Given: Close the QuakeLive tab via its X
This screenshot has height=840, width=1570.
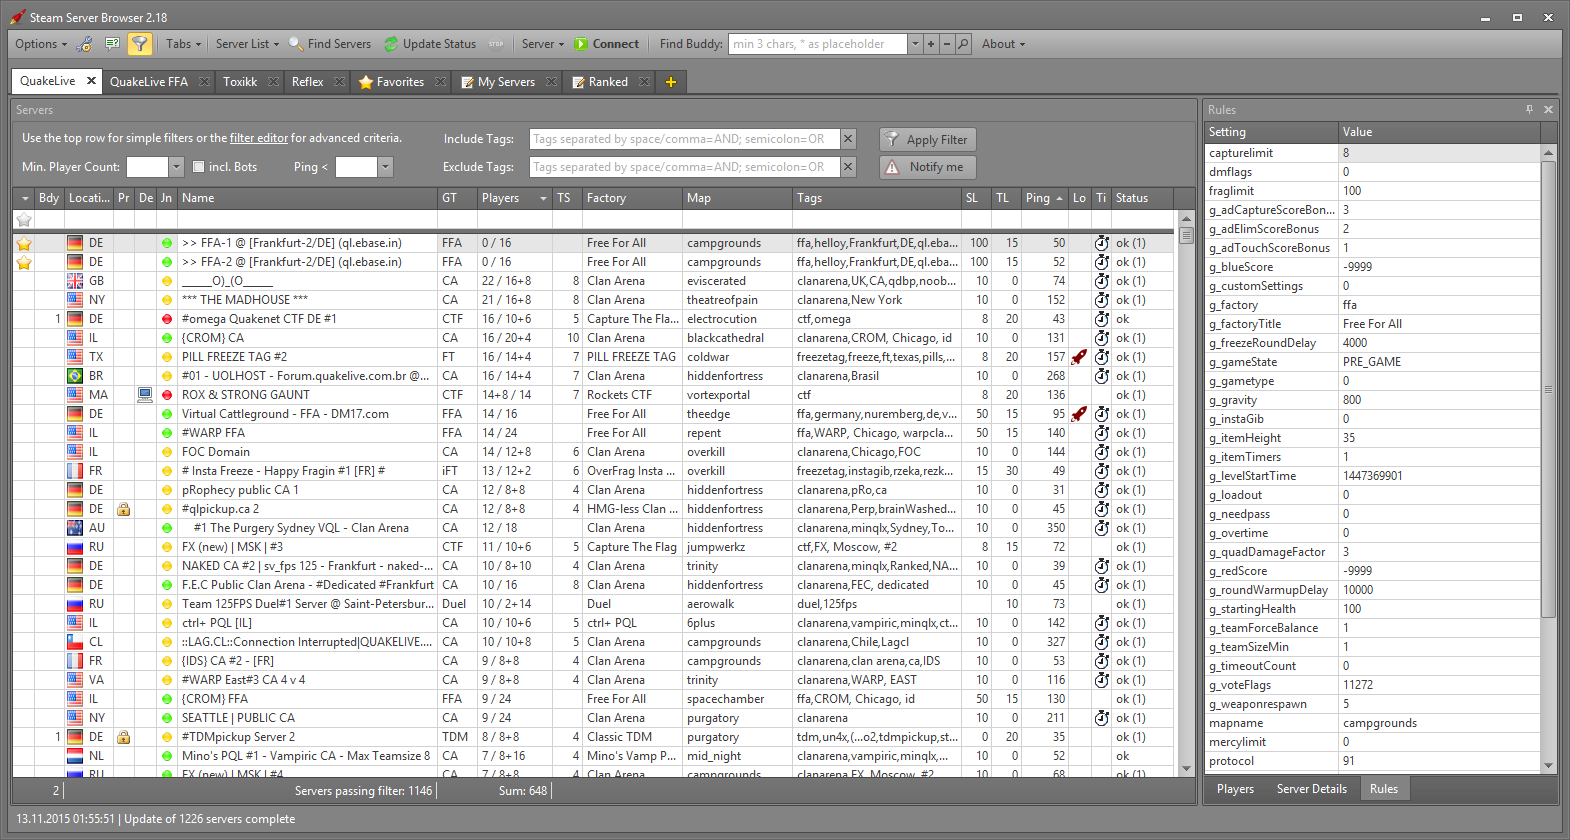Looking at the screenshot, I should click(x=91, y=81).
